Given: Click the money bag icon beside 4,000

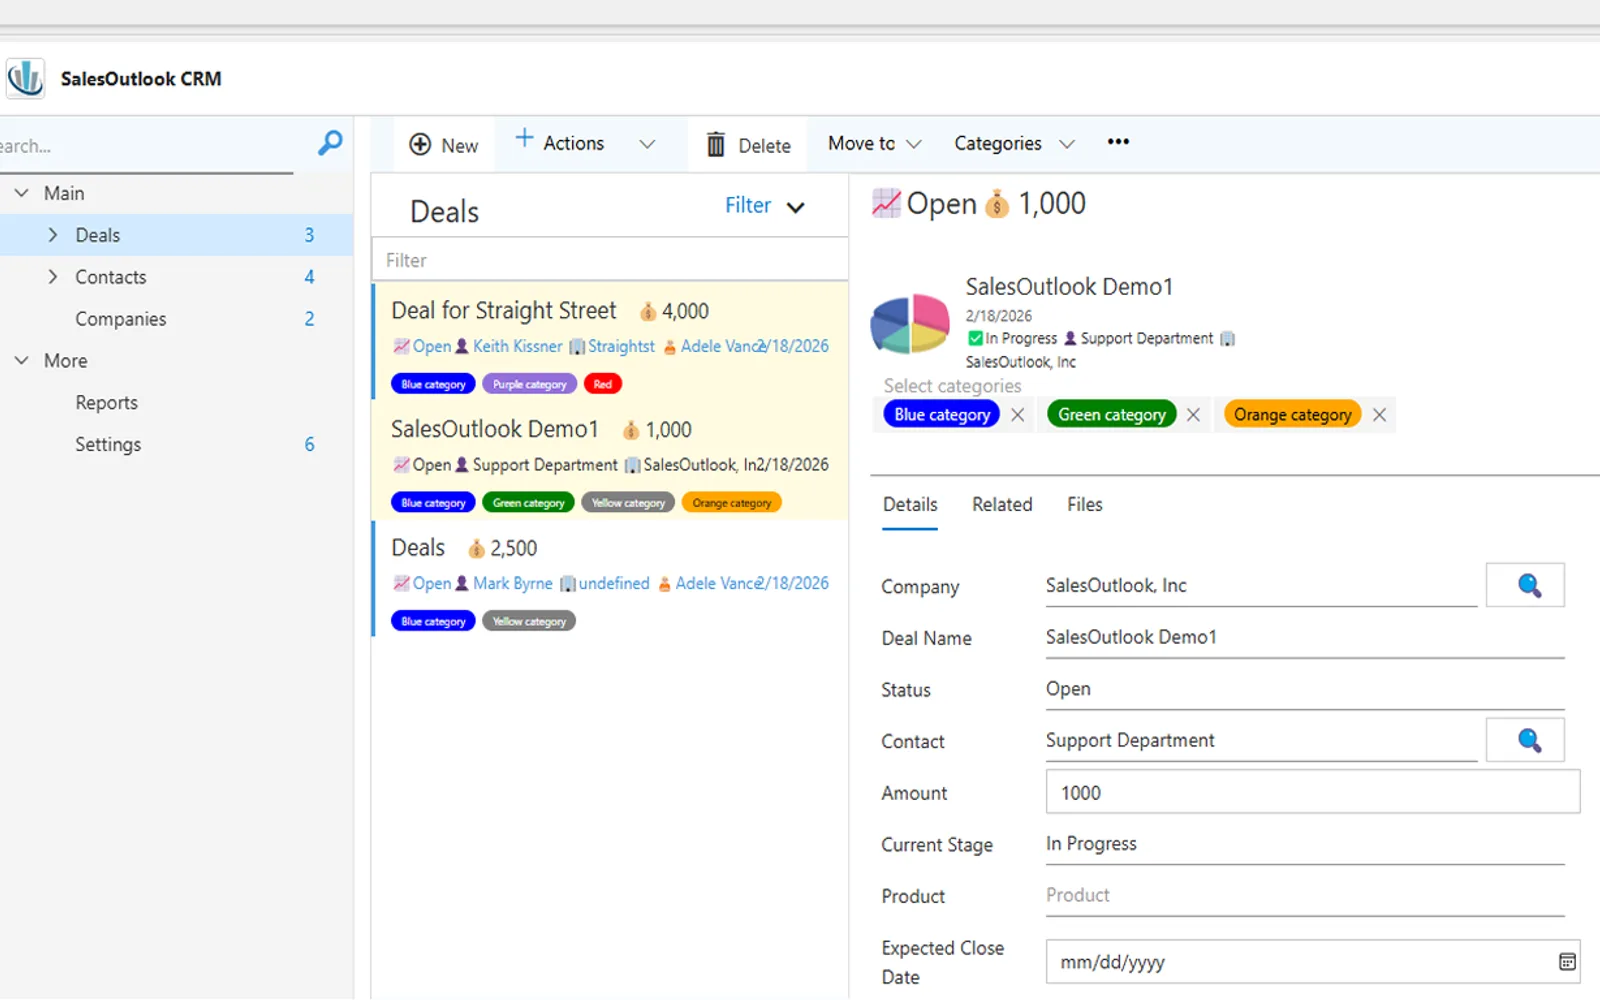Looking at the screenshot, I should 648,312.
